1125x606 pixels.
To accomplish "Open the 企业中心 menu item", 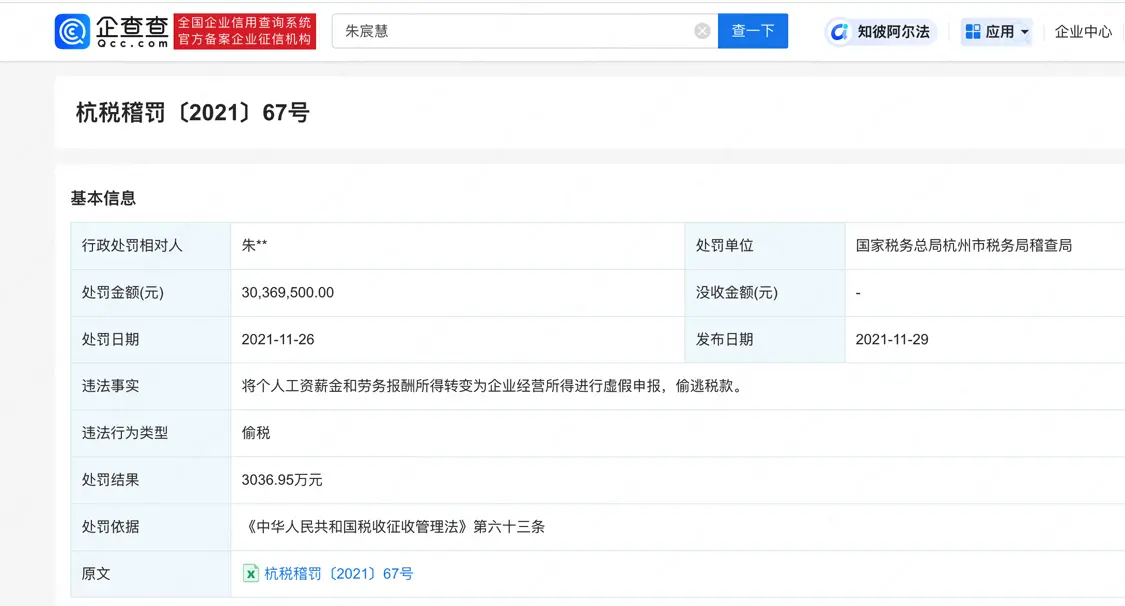I will 1083,31.
